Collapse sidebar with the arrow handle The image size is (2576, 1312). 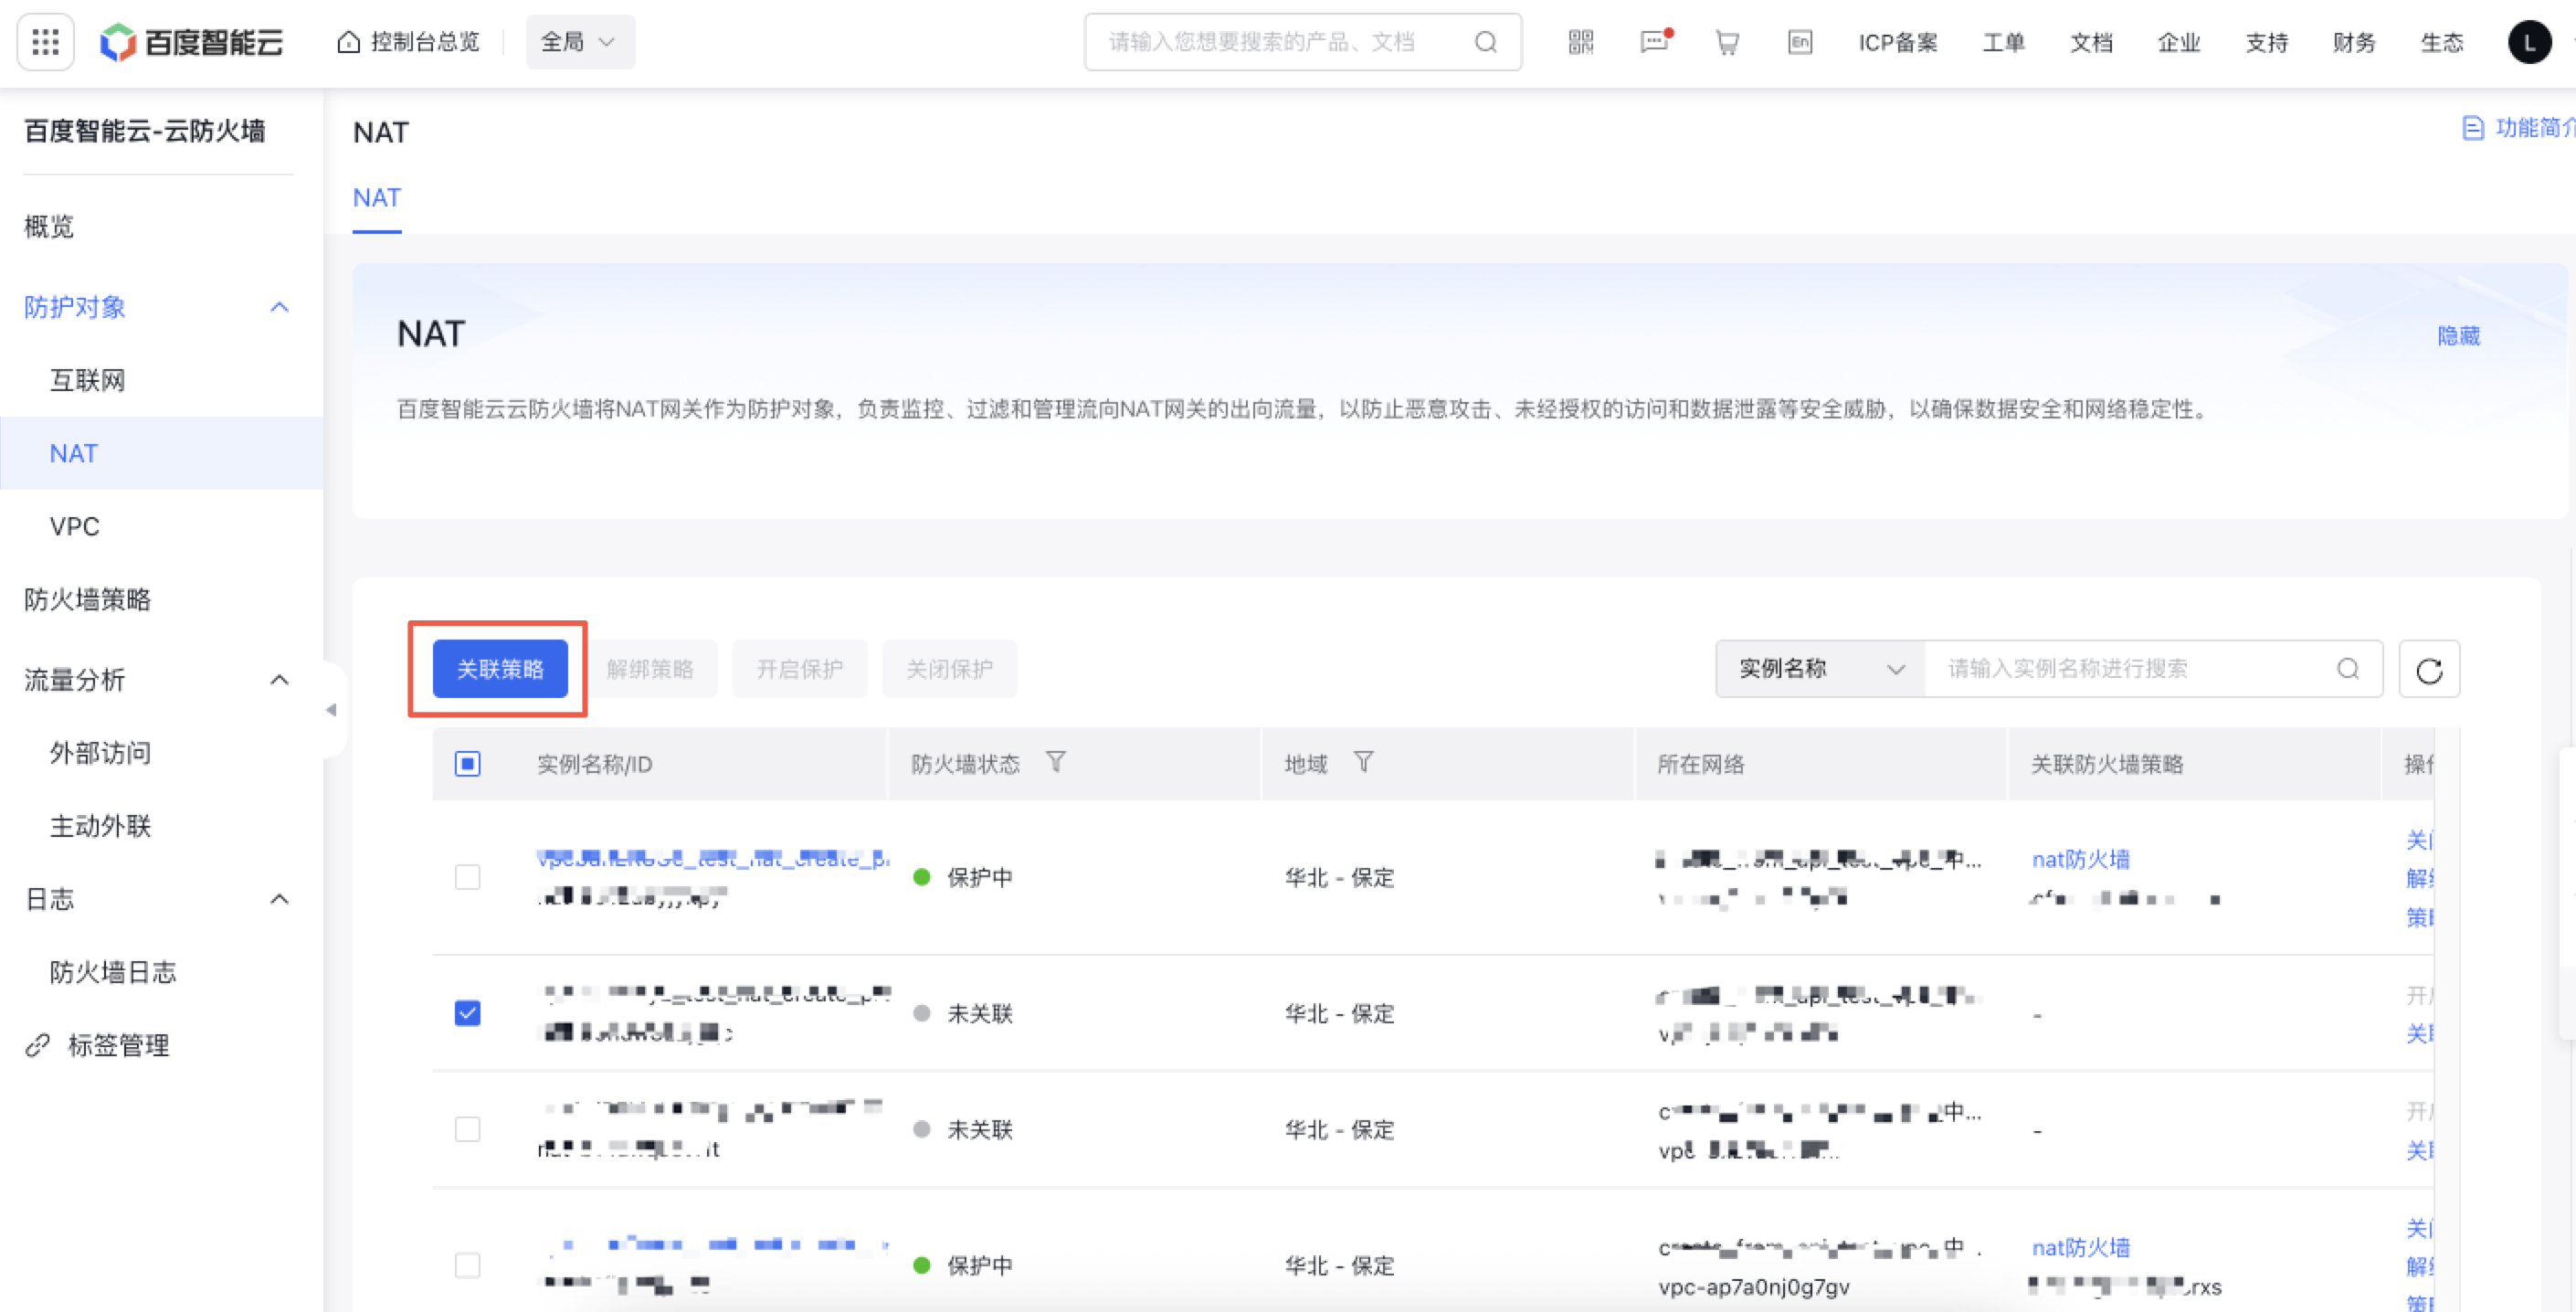pos(331,710)
